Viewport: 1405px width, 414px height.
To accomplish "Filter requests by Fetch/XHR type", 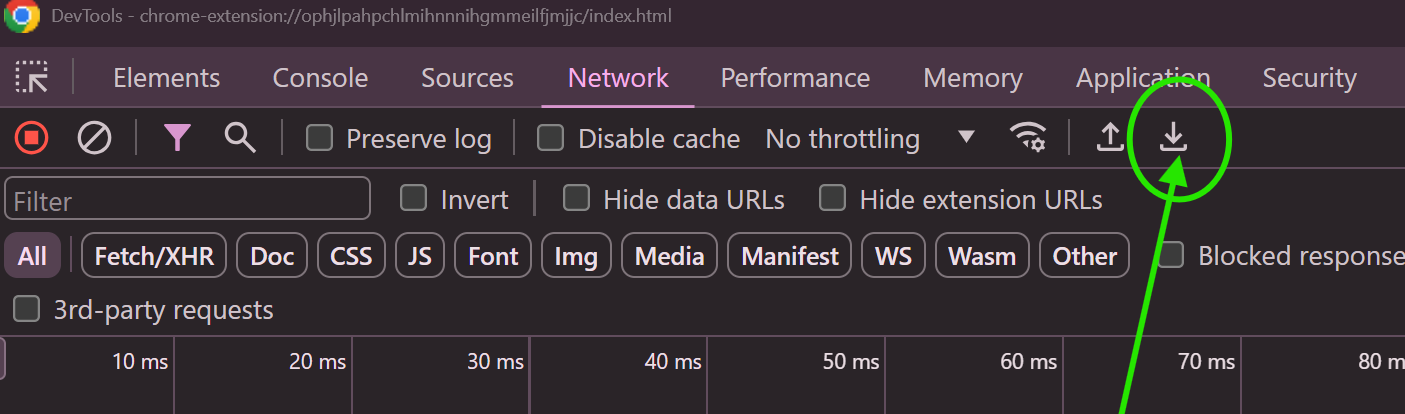I will coord(154,257).
